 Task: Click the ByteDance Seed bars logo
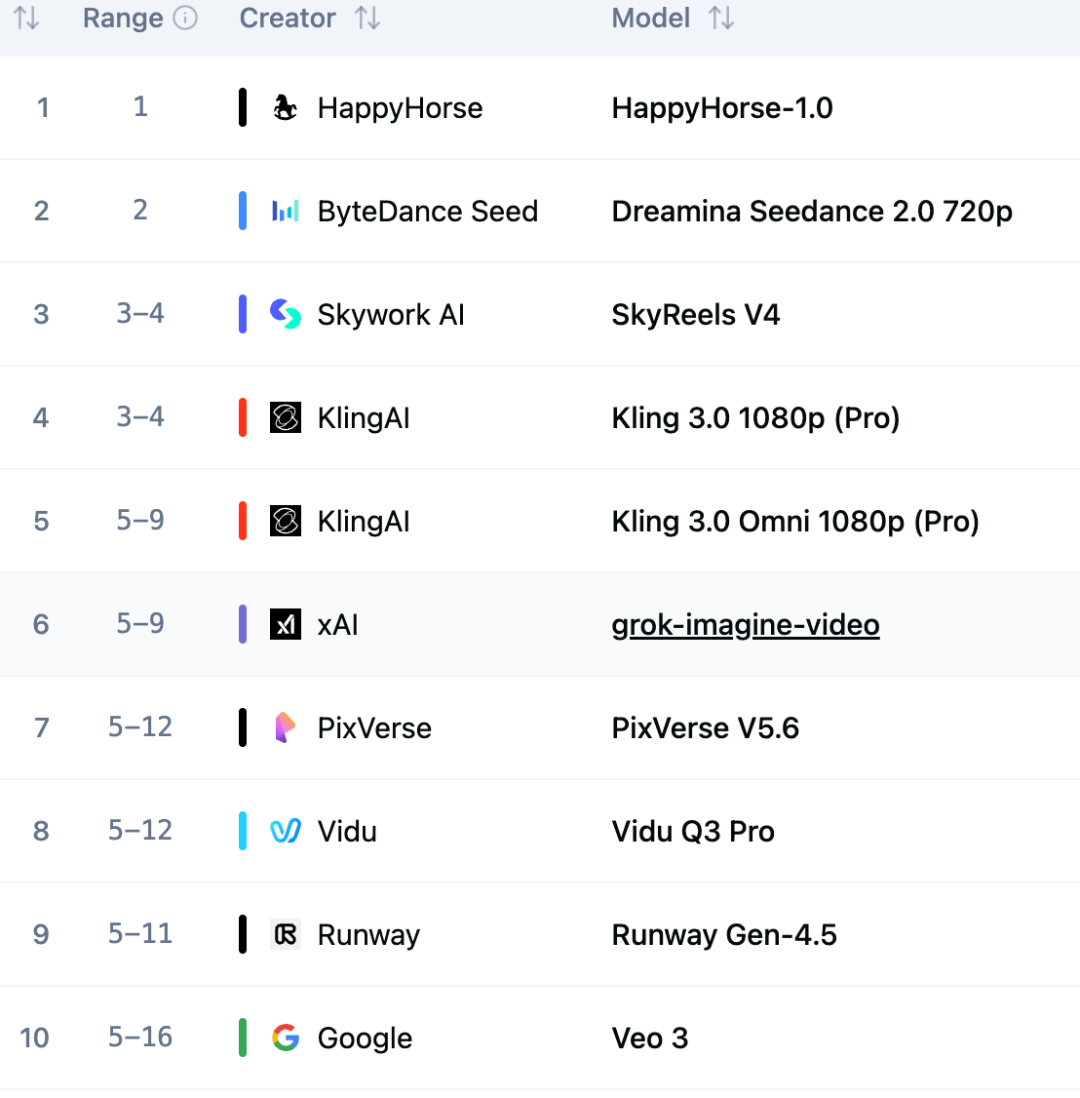tap(285, 211)
